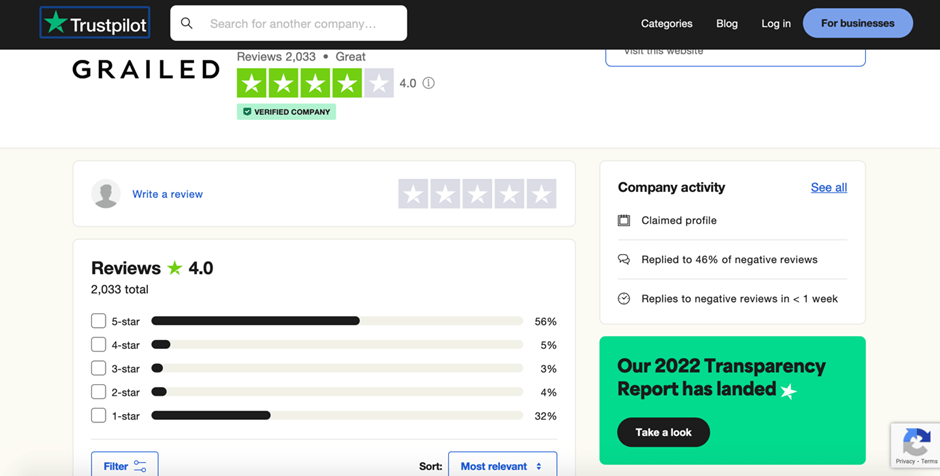Viewport: 940px width, 476px height.
Task: Click the For businesses button
Action: [858, 23]
